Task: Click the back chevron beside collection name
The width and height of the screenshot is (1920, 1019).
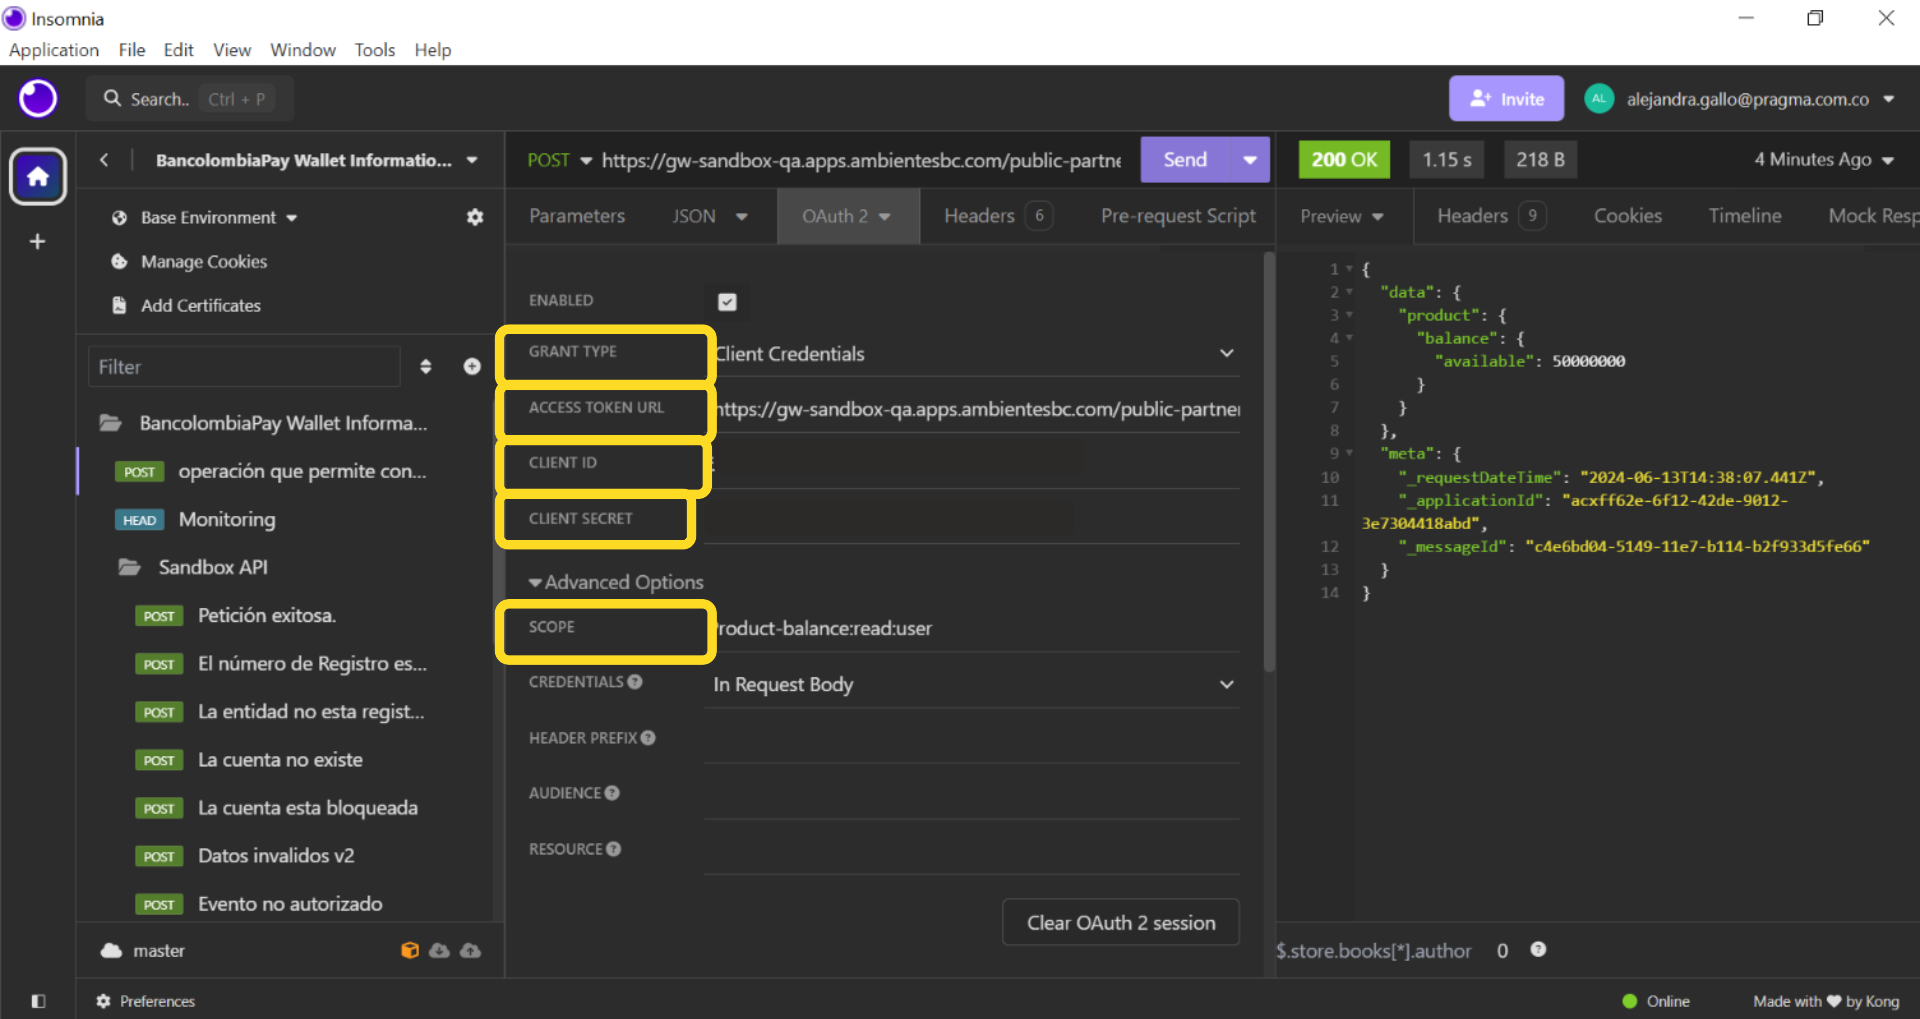Action: click(x=104, y=160)
